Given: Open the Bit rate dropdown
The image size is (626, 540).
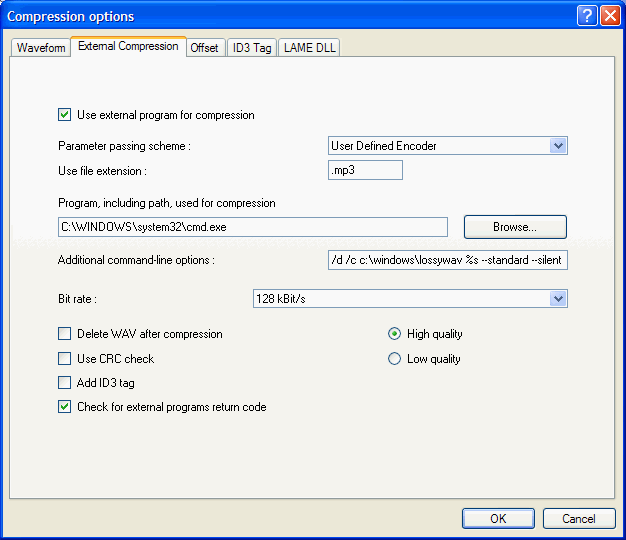Looking at the screenshot, I should tap(558, 298).
